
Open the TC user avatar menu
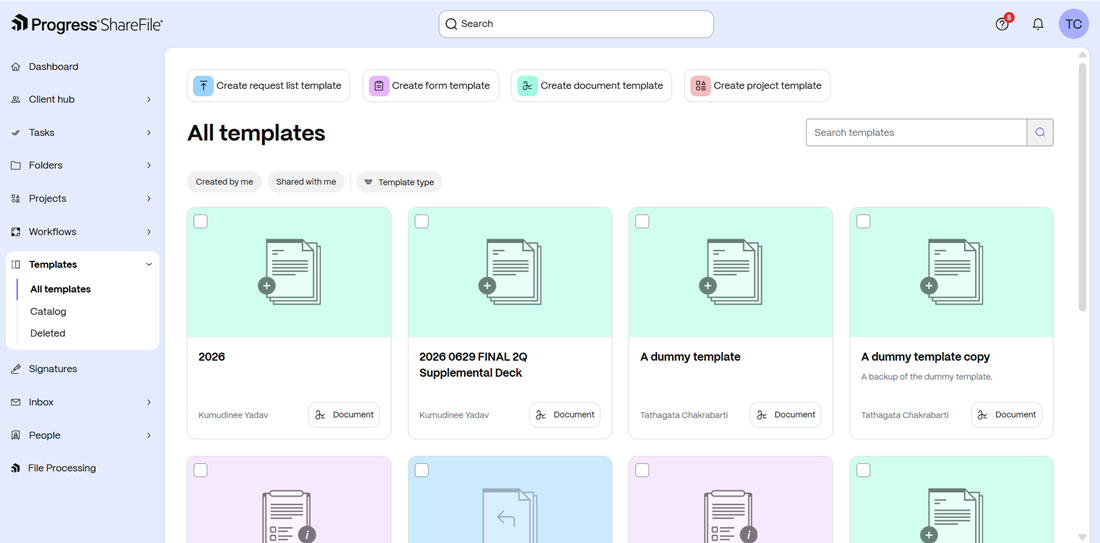1073,24
